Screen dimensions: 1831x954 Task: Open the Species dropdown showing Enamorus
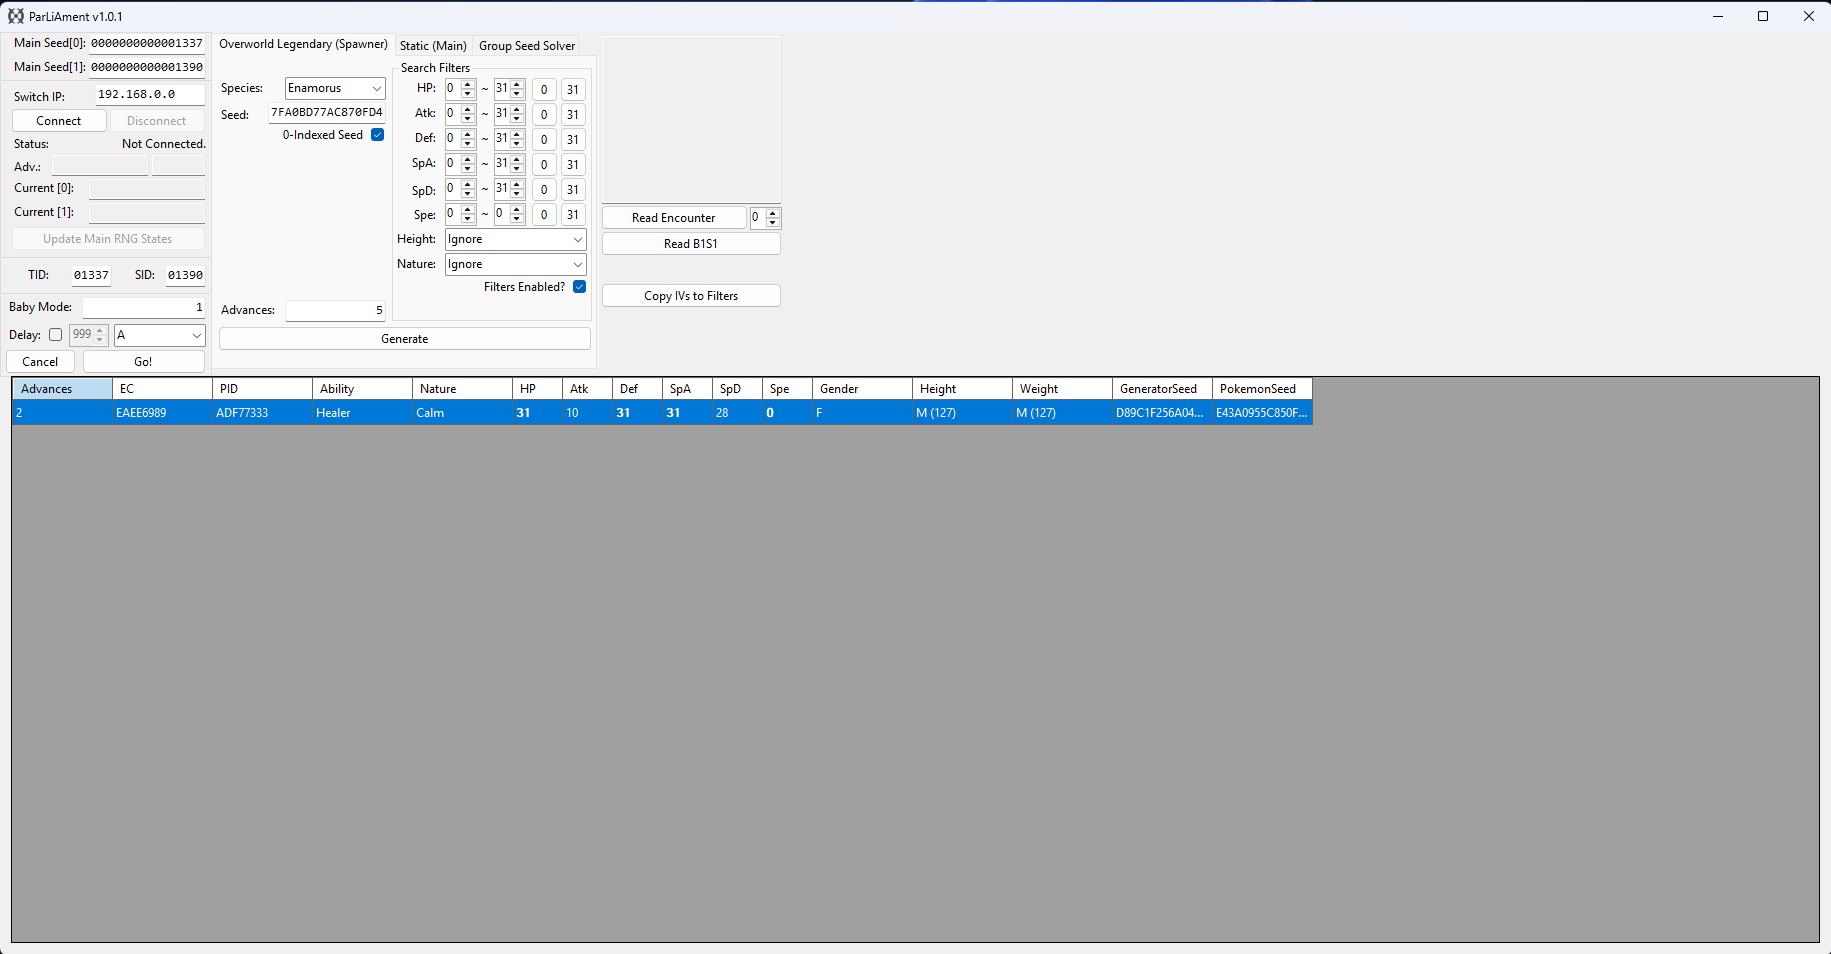point(335,88)
